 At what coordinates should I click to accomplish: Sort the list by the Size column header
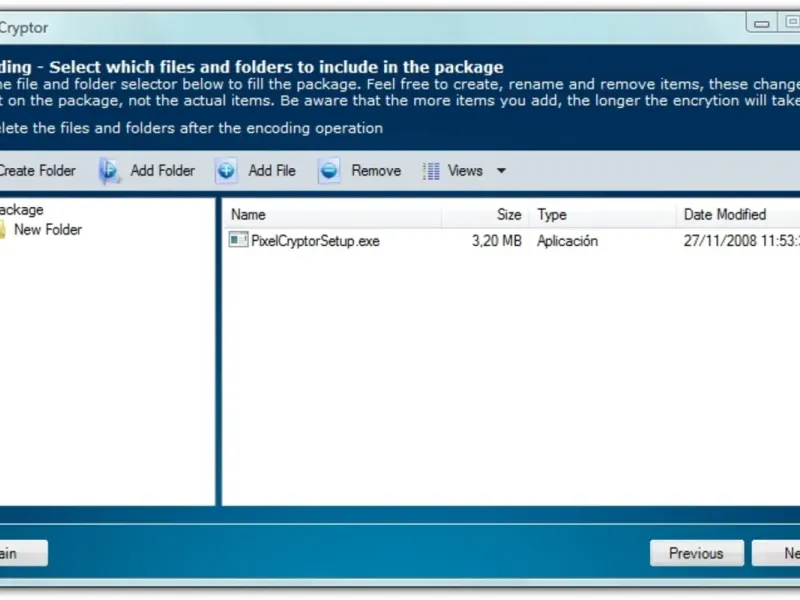pos(485,214)
